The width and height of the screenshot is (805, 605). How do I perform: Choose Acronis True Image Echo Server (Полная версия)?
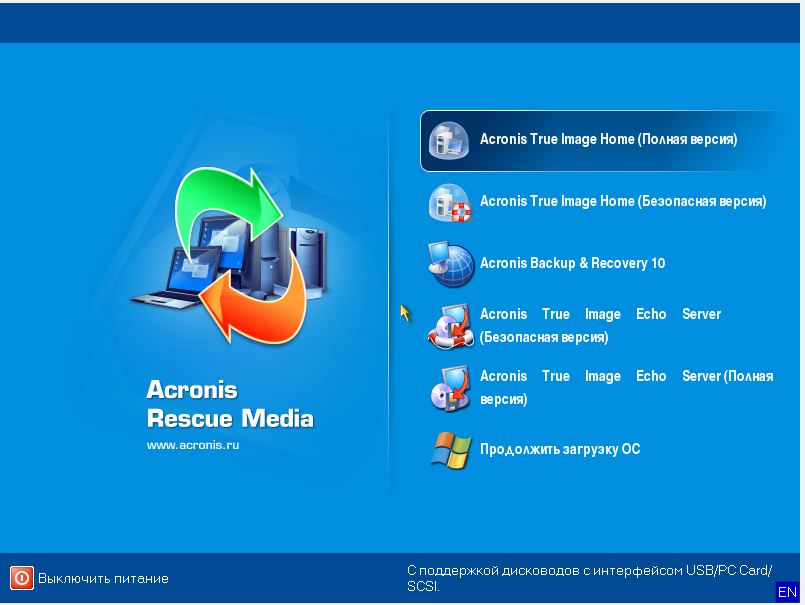[625, 388]
